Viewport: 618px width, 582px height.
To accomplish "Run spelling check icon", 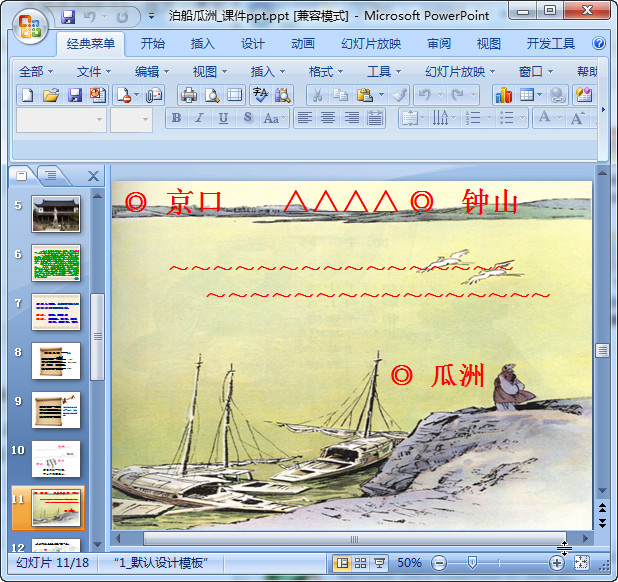I will (260, 95).
